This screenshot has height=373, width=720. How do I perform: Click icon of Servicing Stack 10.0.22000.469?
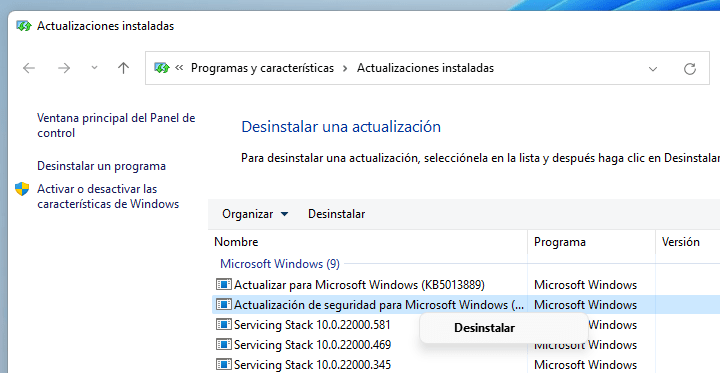coord(224,344)
